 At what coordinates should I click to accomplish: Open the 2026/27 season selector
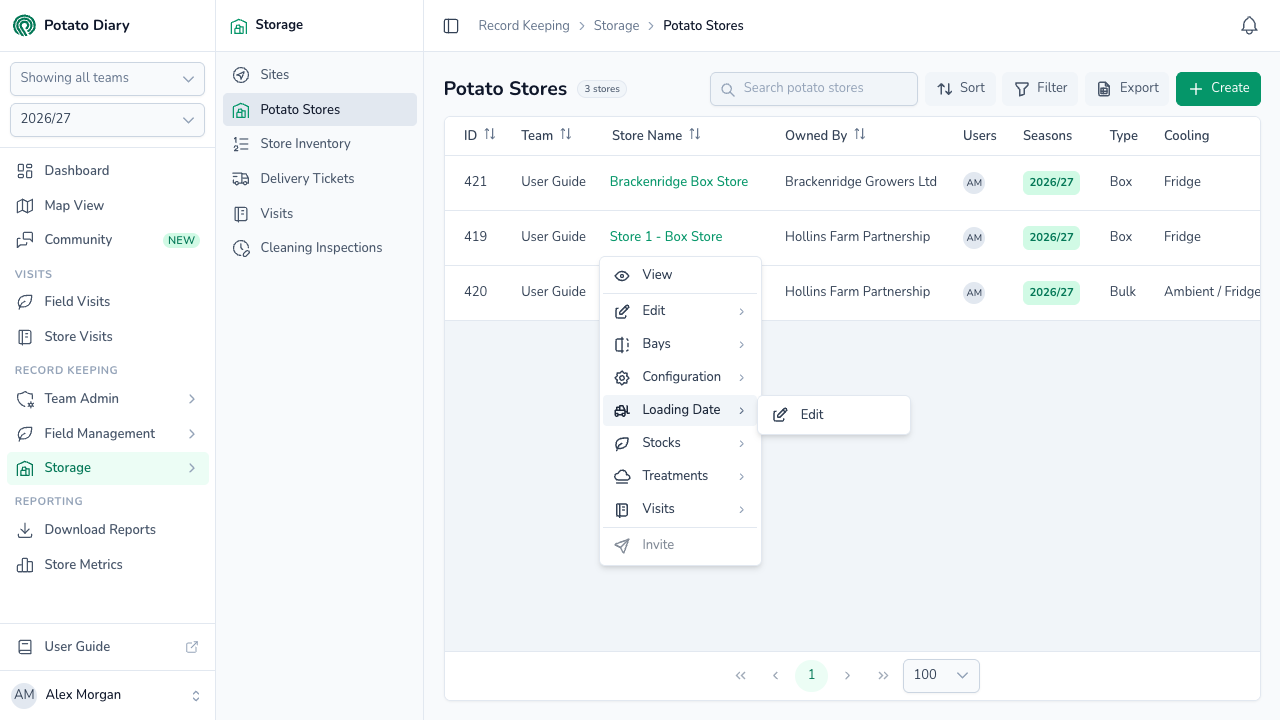tap(107, 119)
